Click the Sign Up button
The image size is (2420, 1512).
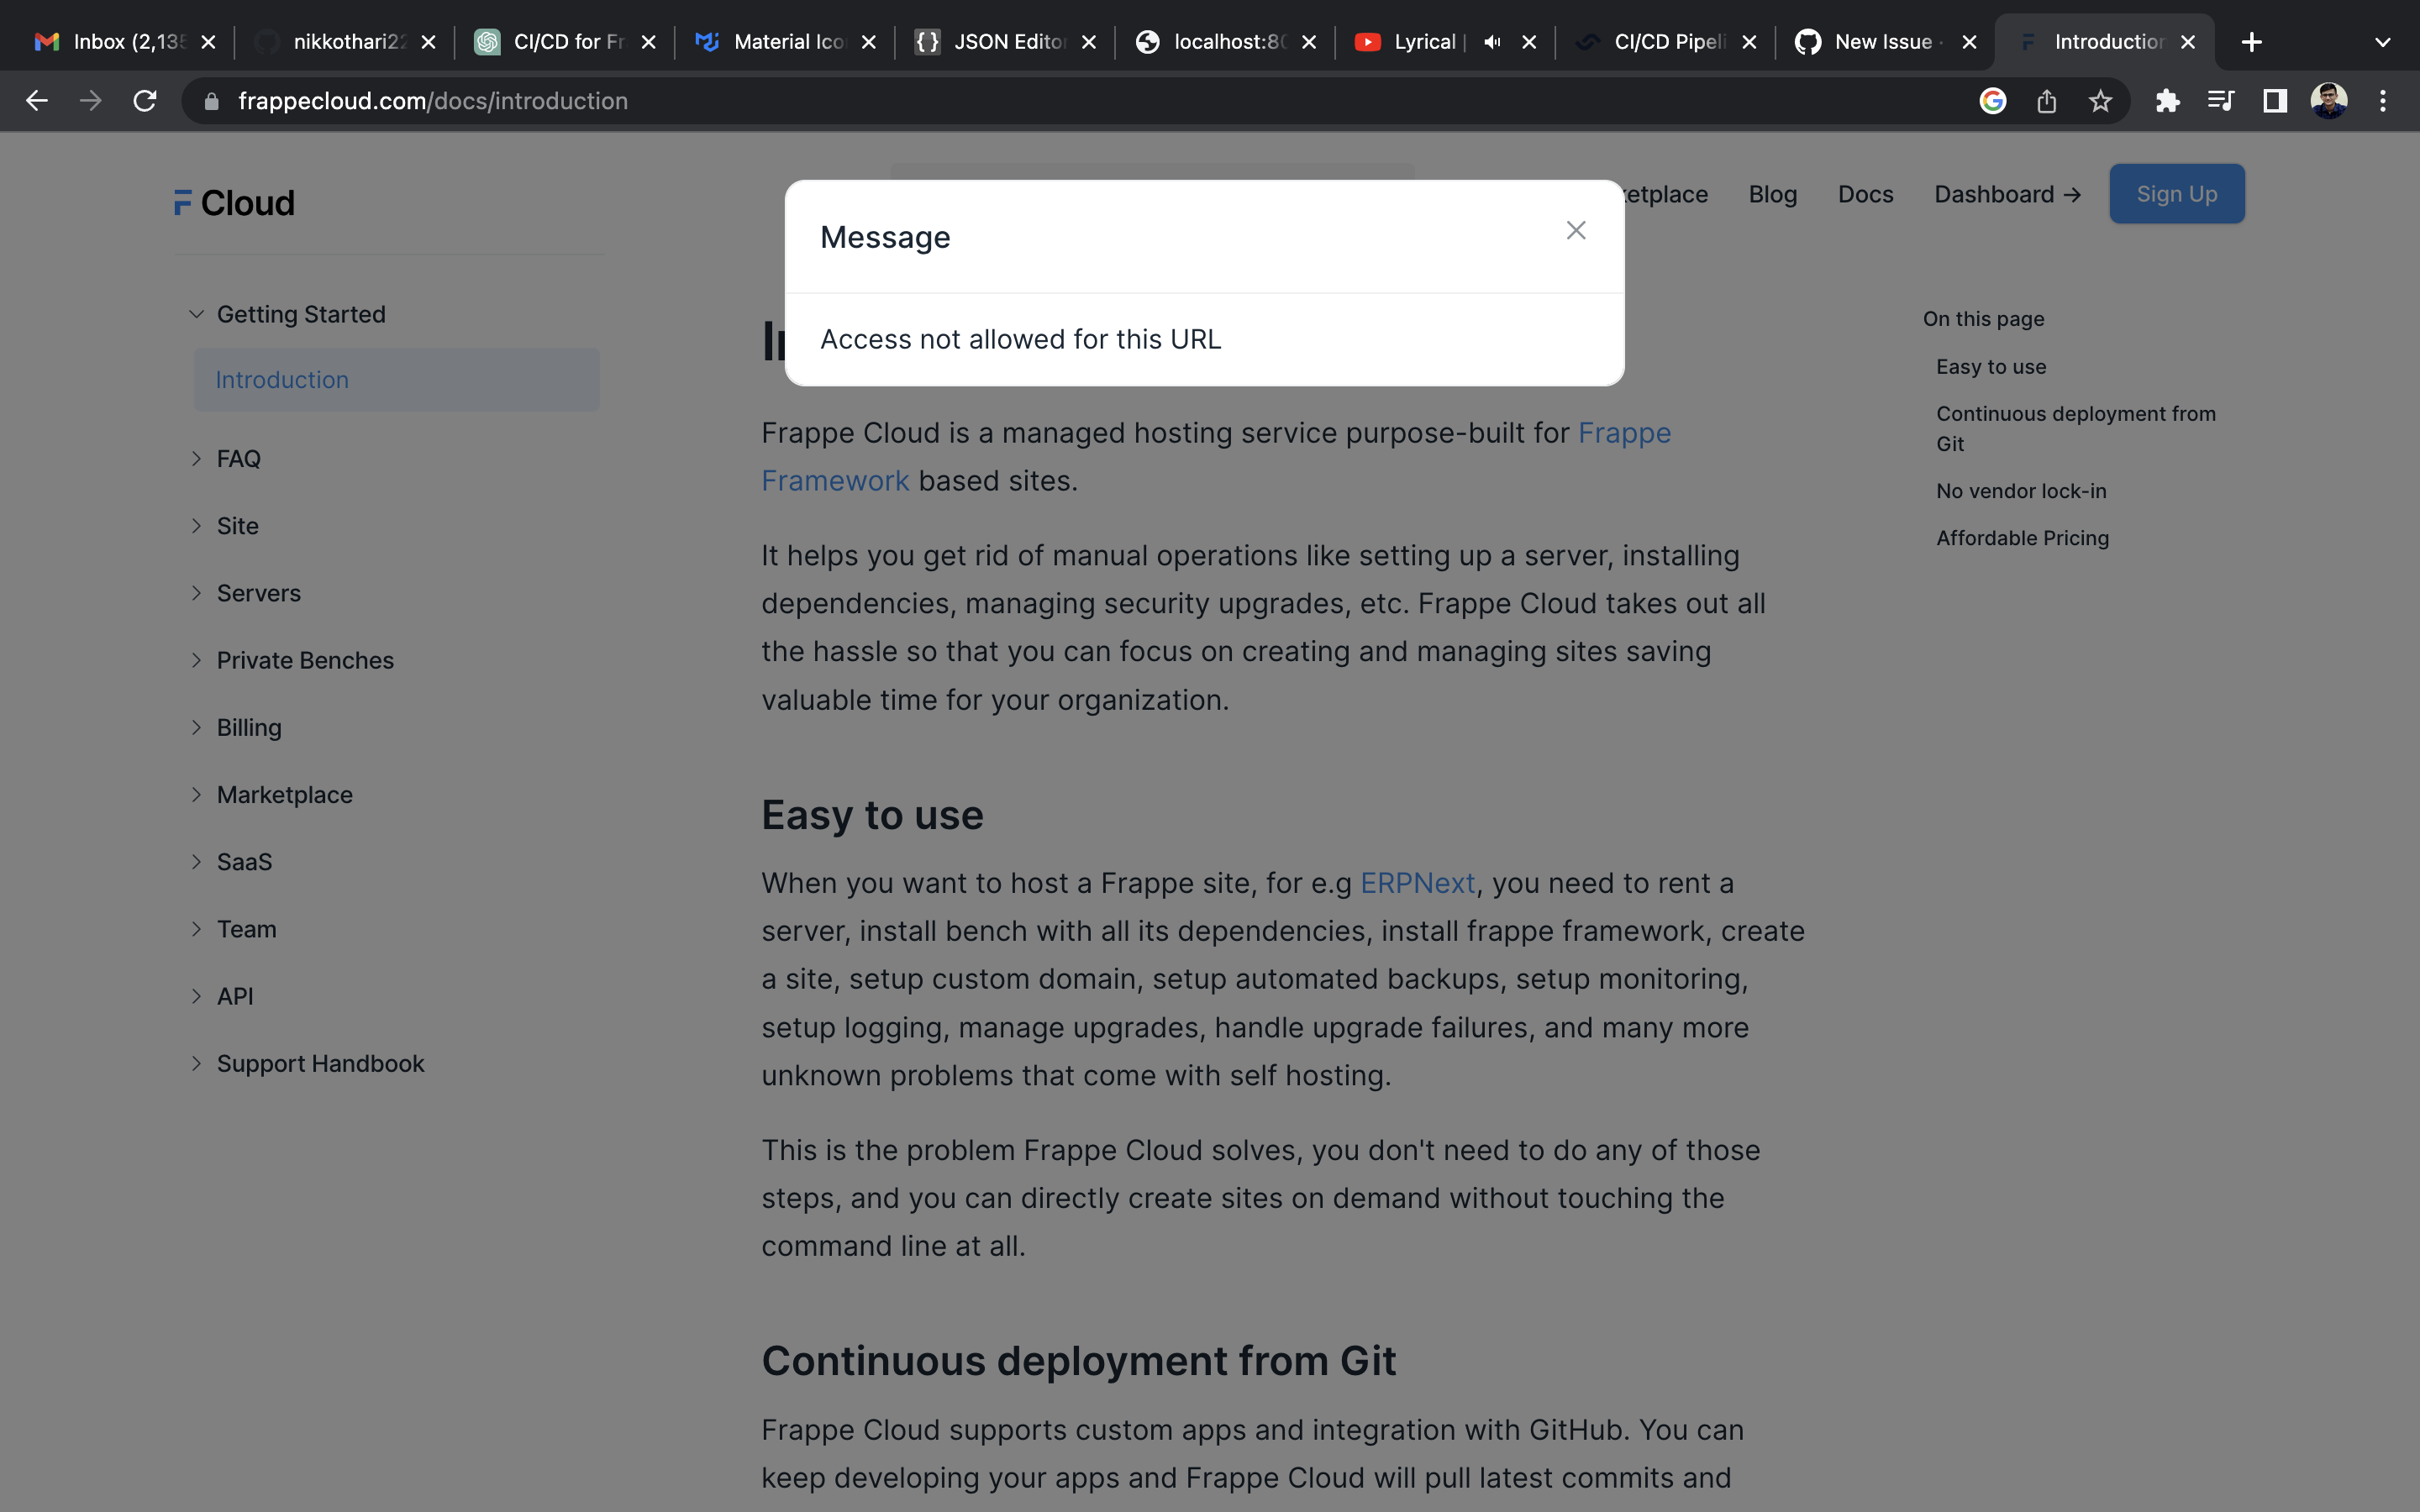pyautogui.click(x=2176, y=193)
